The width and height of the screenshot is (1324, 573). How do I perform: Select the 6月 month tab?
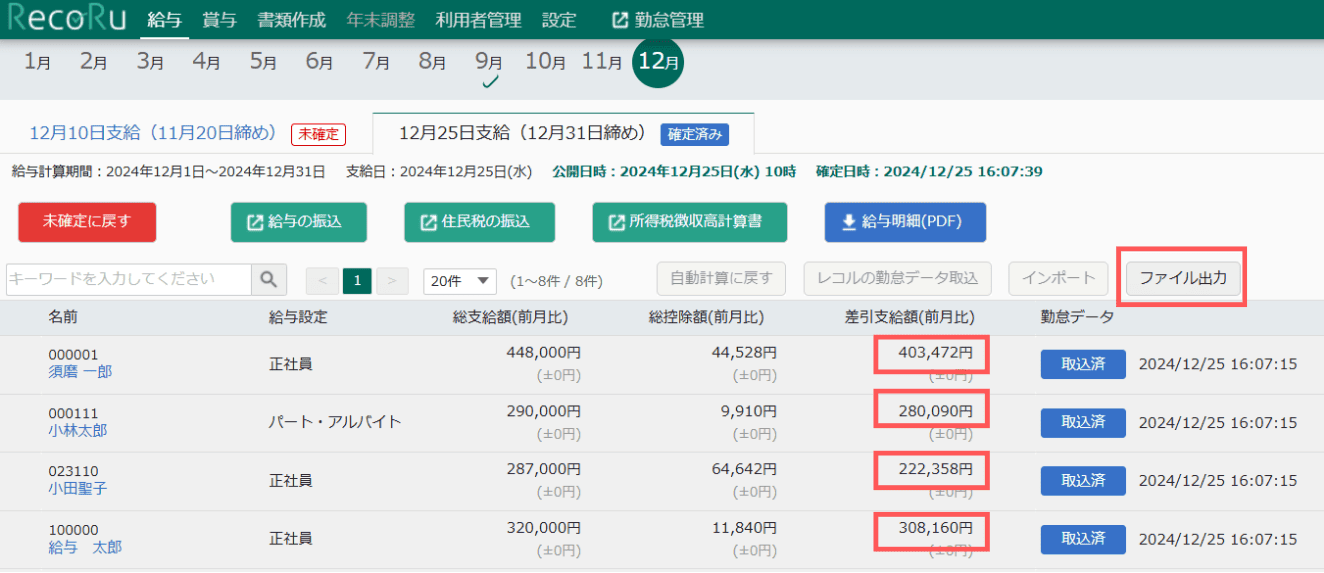tap(319, 61)
